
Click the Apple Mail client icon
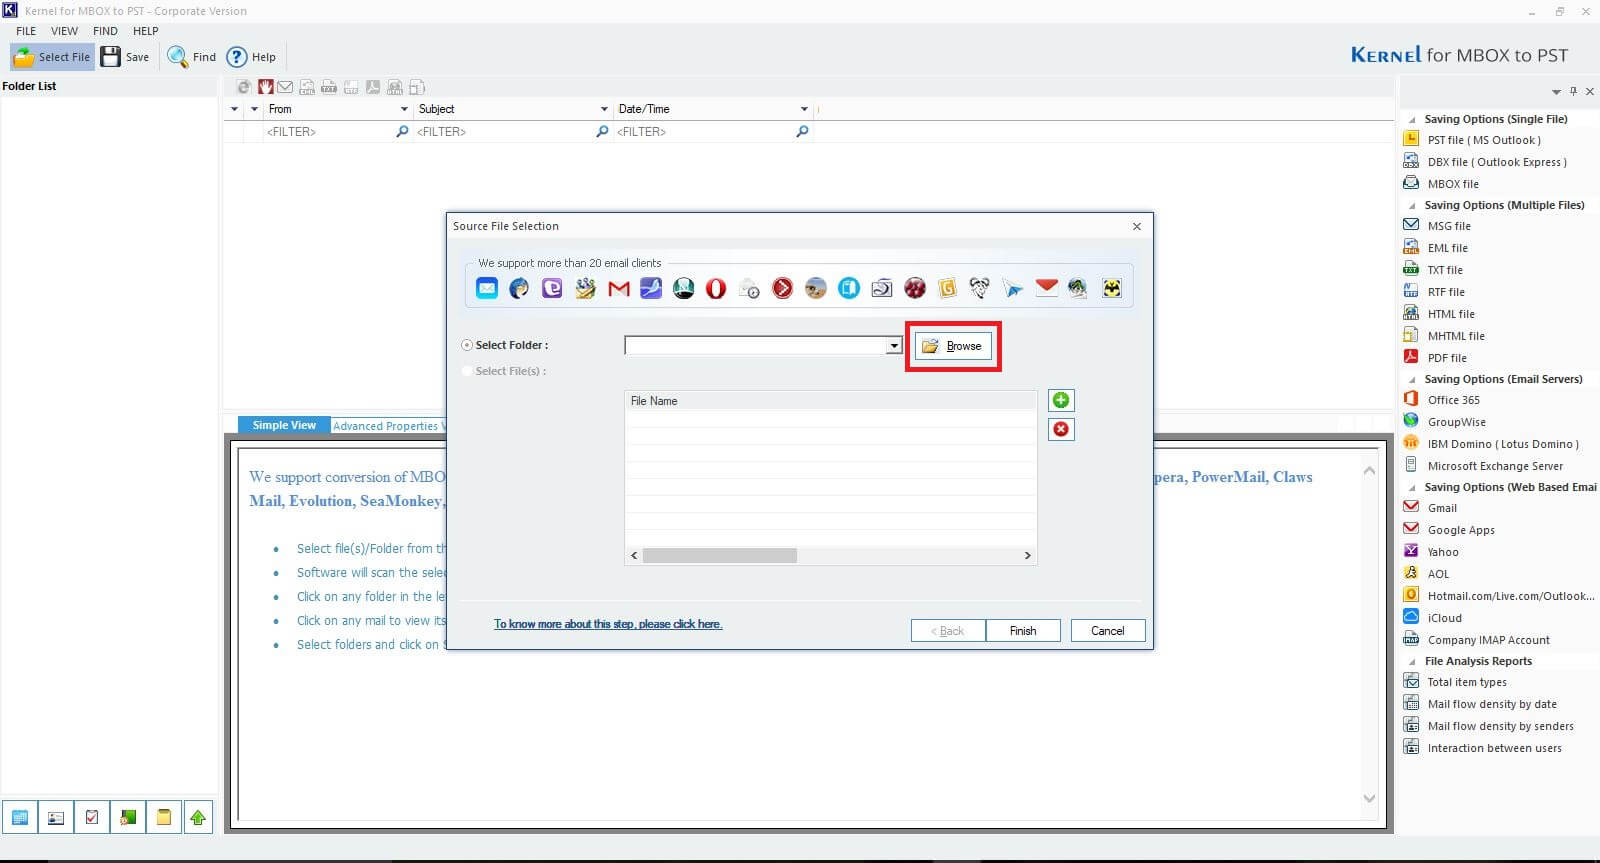pyautogui.click(x=486, y=289)
